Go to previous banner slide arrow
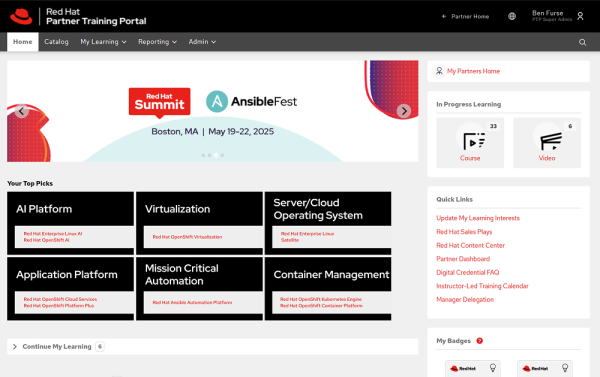The height and width of the screenshot is (377, 600). click(x=21, y=111)
